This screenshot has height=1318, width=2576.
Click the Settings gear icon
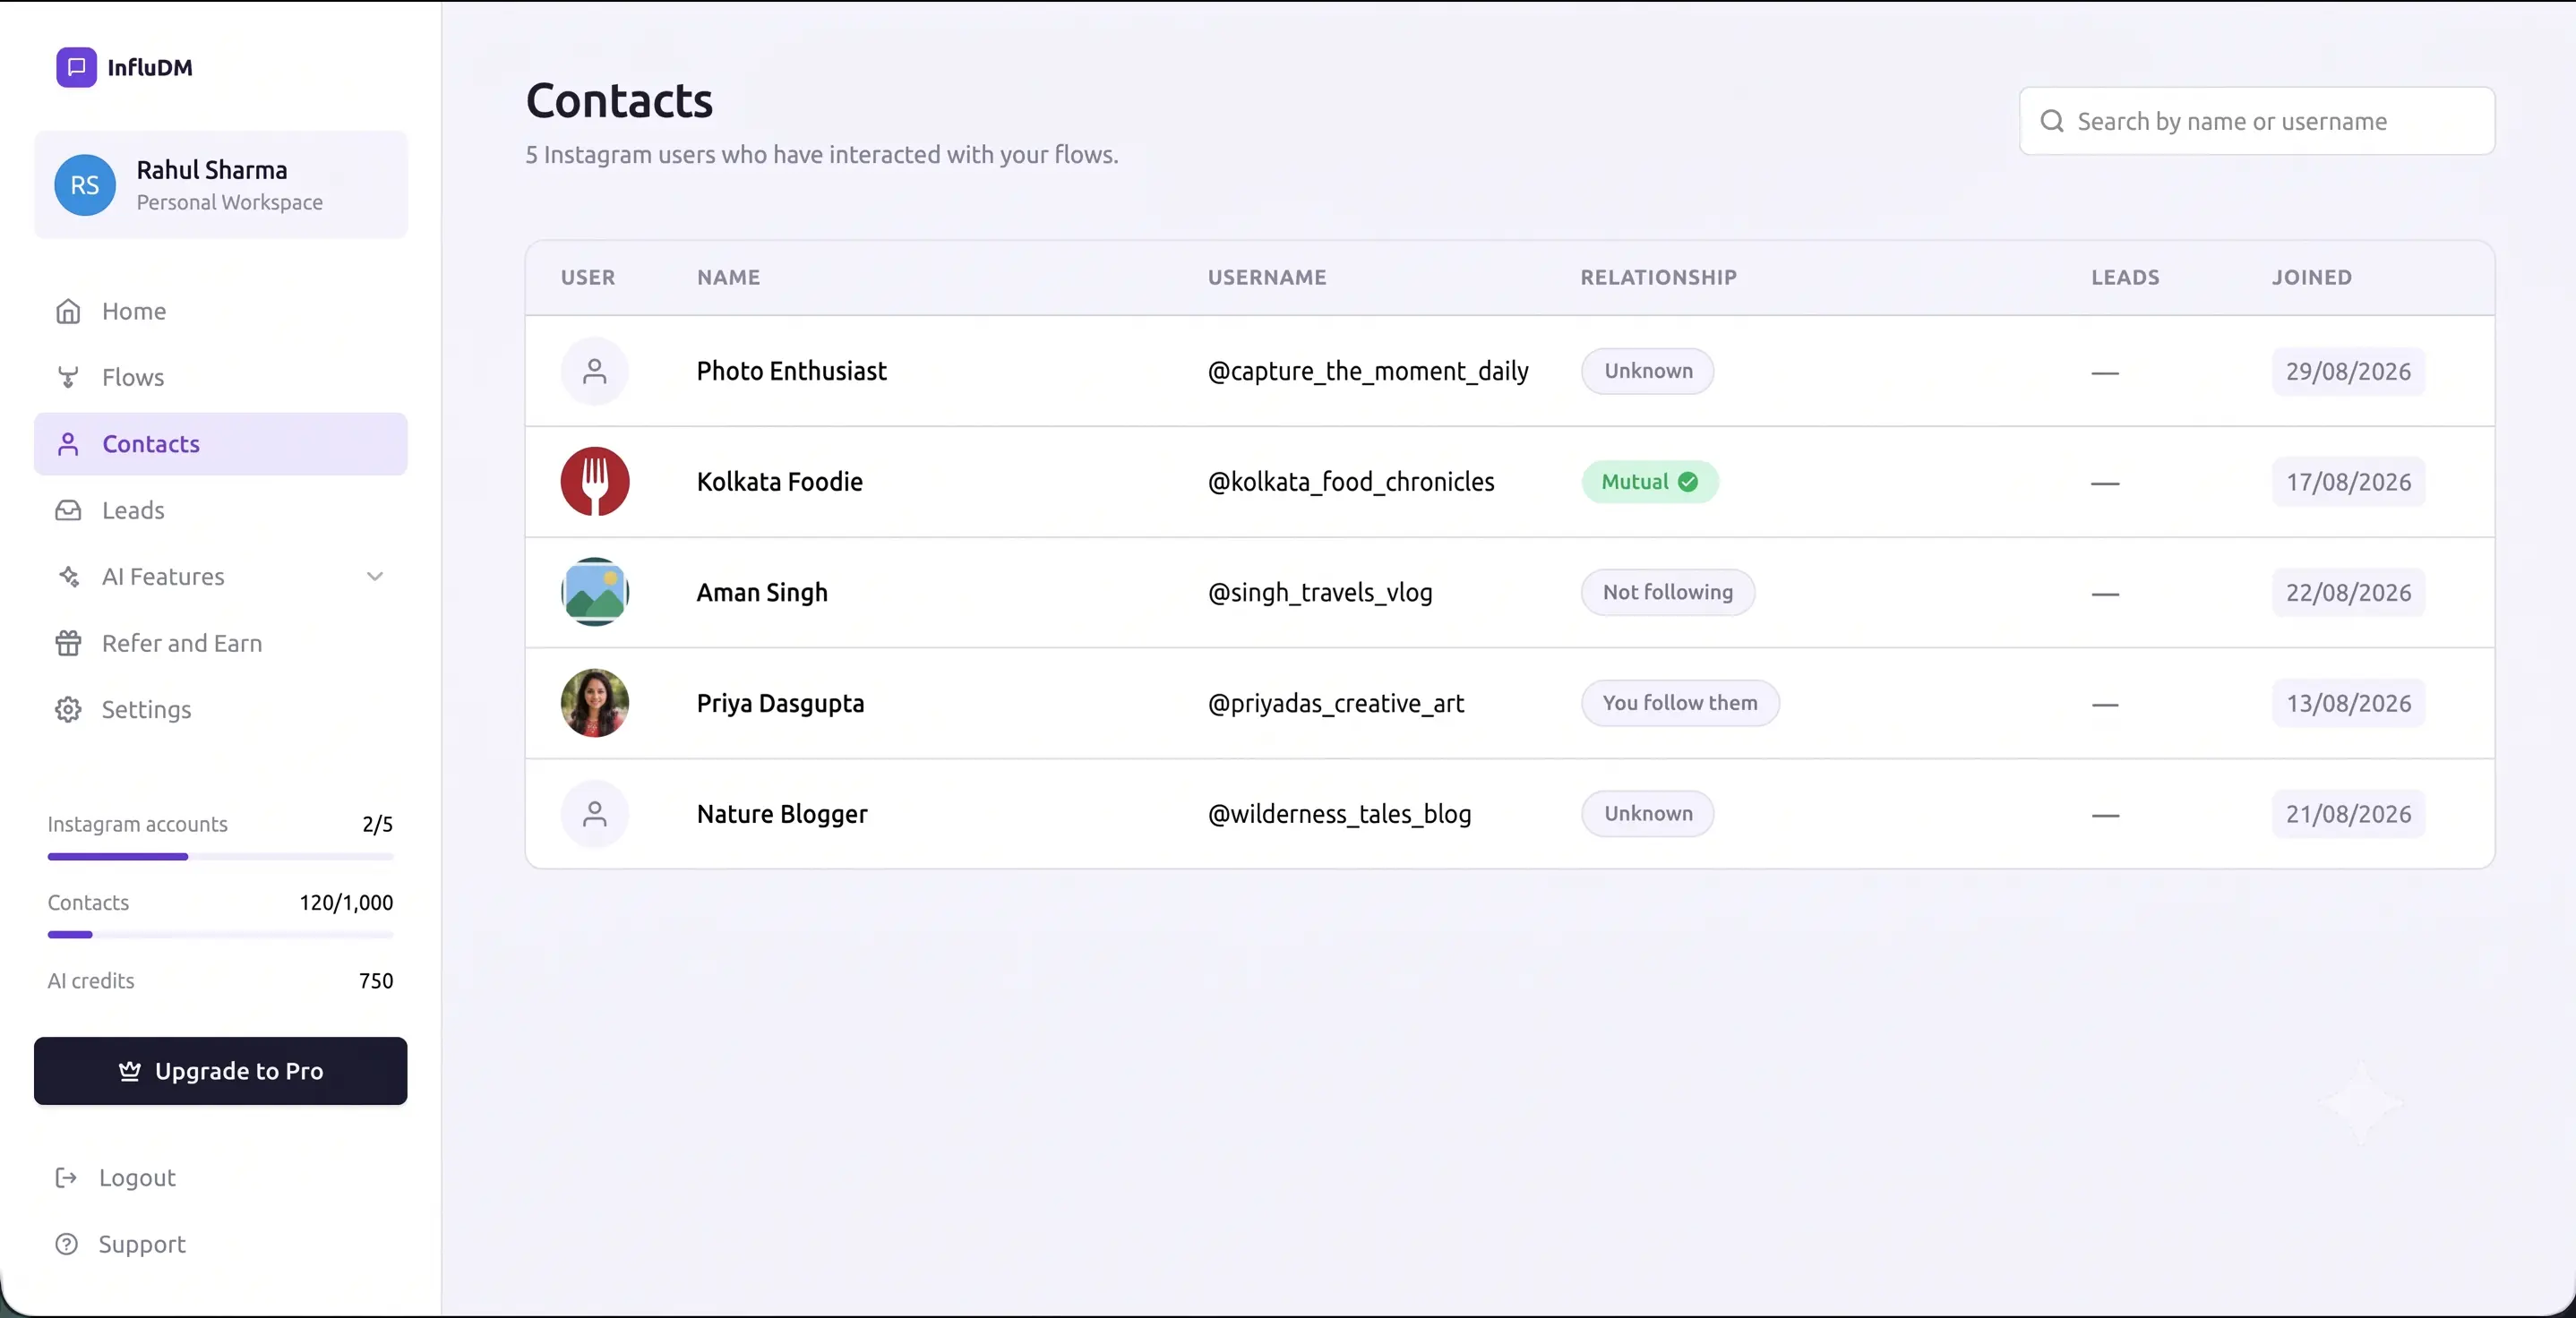coord(68,710)
